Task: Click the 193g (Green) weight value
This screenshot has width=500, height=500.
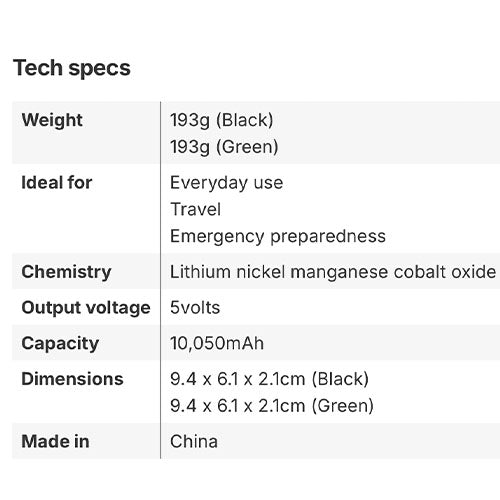Action: [224, 147]
